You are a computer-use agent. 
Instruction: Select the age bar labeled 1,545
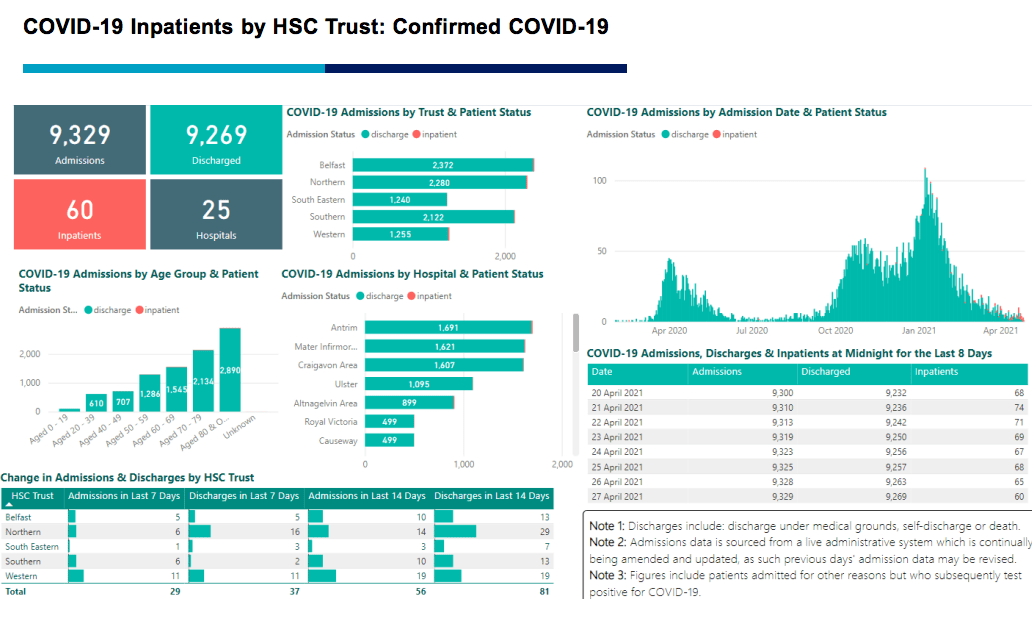(176, 389)
